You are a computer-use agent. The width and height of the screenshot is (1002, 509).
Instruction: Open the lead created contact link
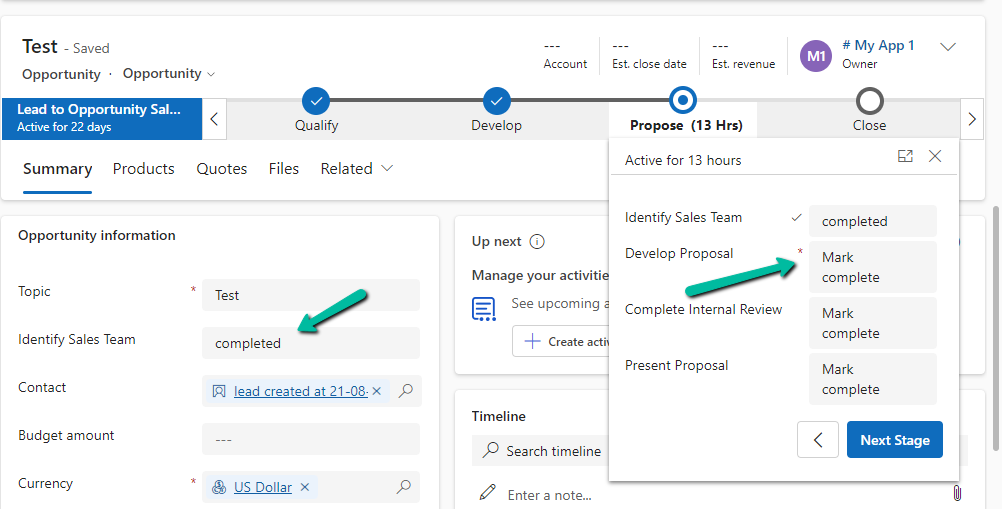[300, 391]
